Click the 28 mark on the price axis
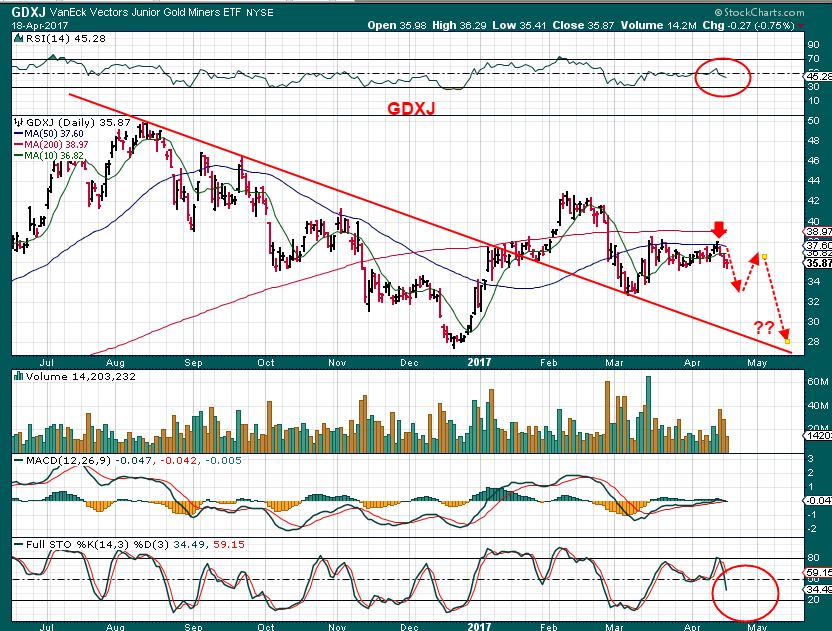The image size is (832, 631). (x=813, y=342)
